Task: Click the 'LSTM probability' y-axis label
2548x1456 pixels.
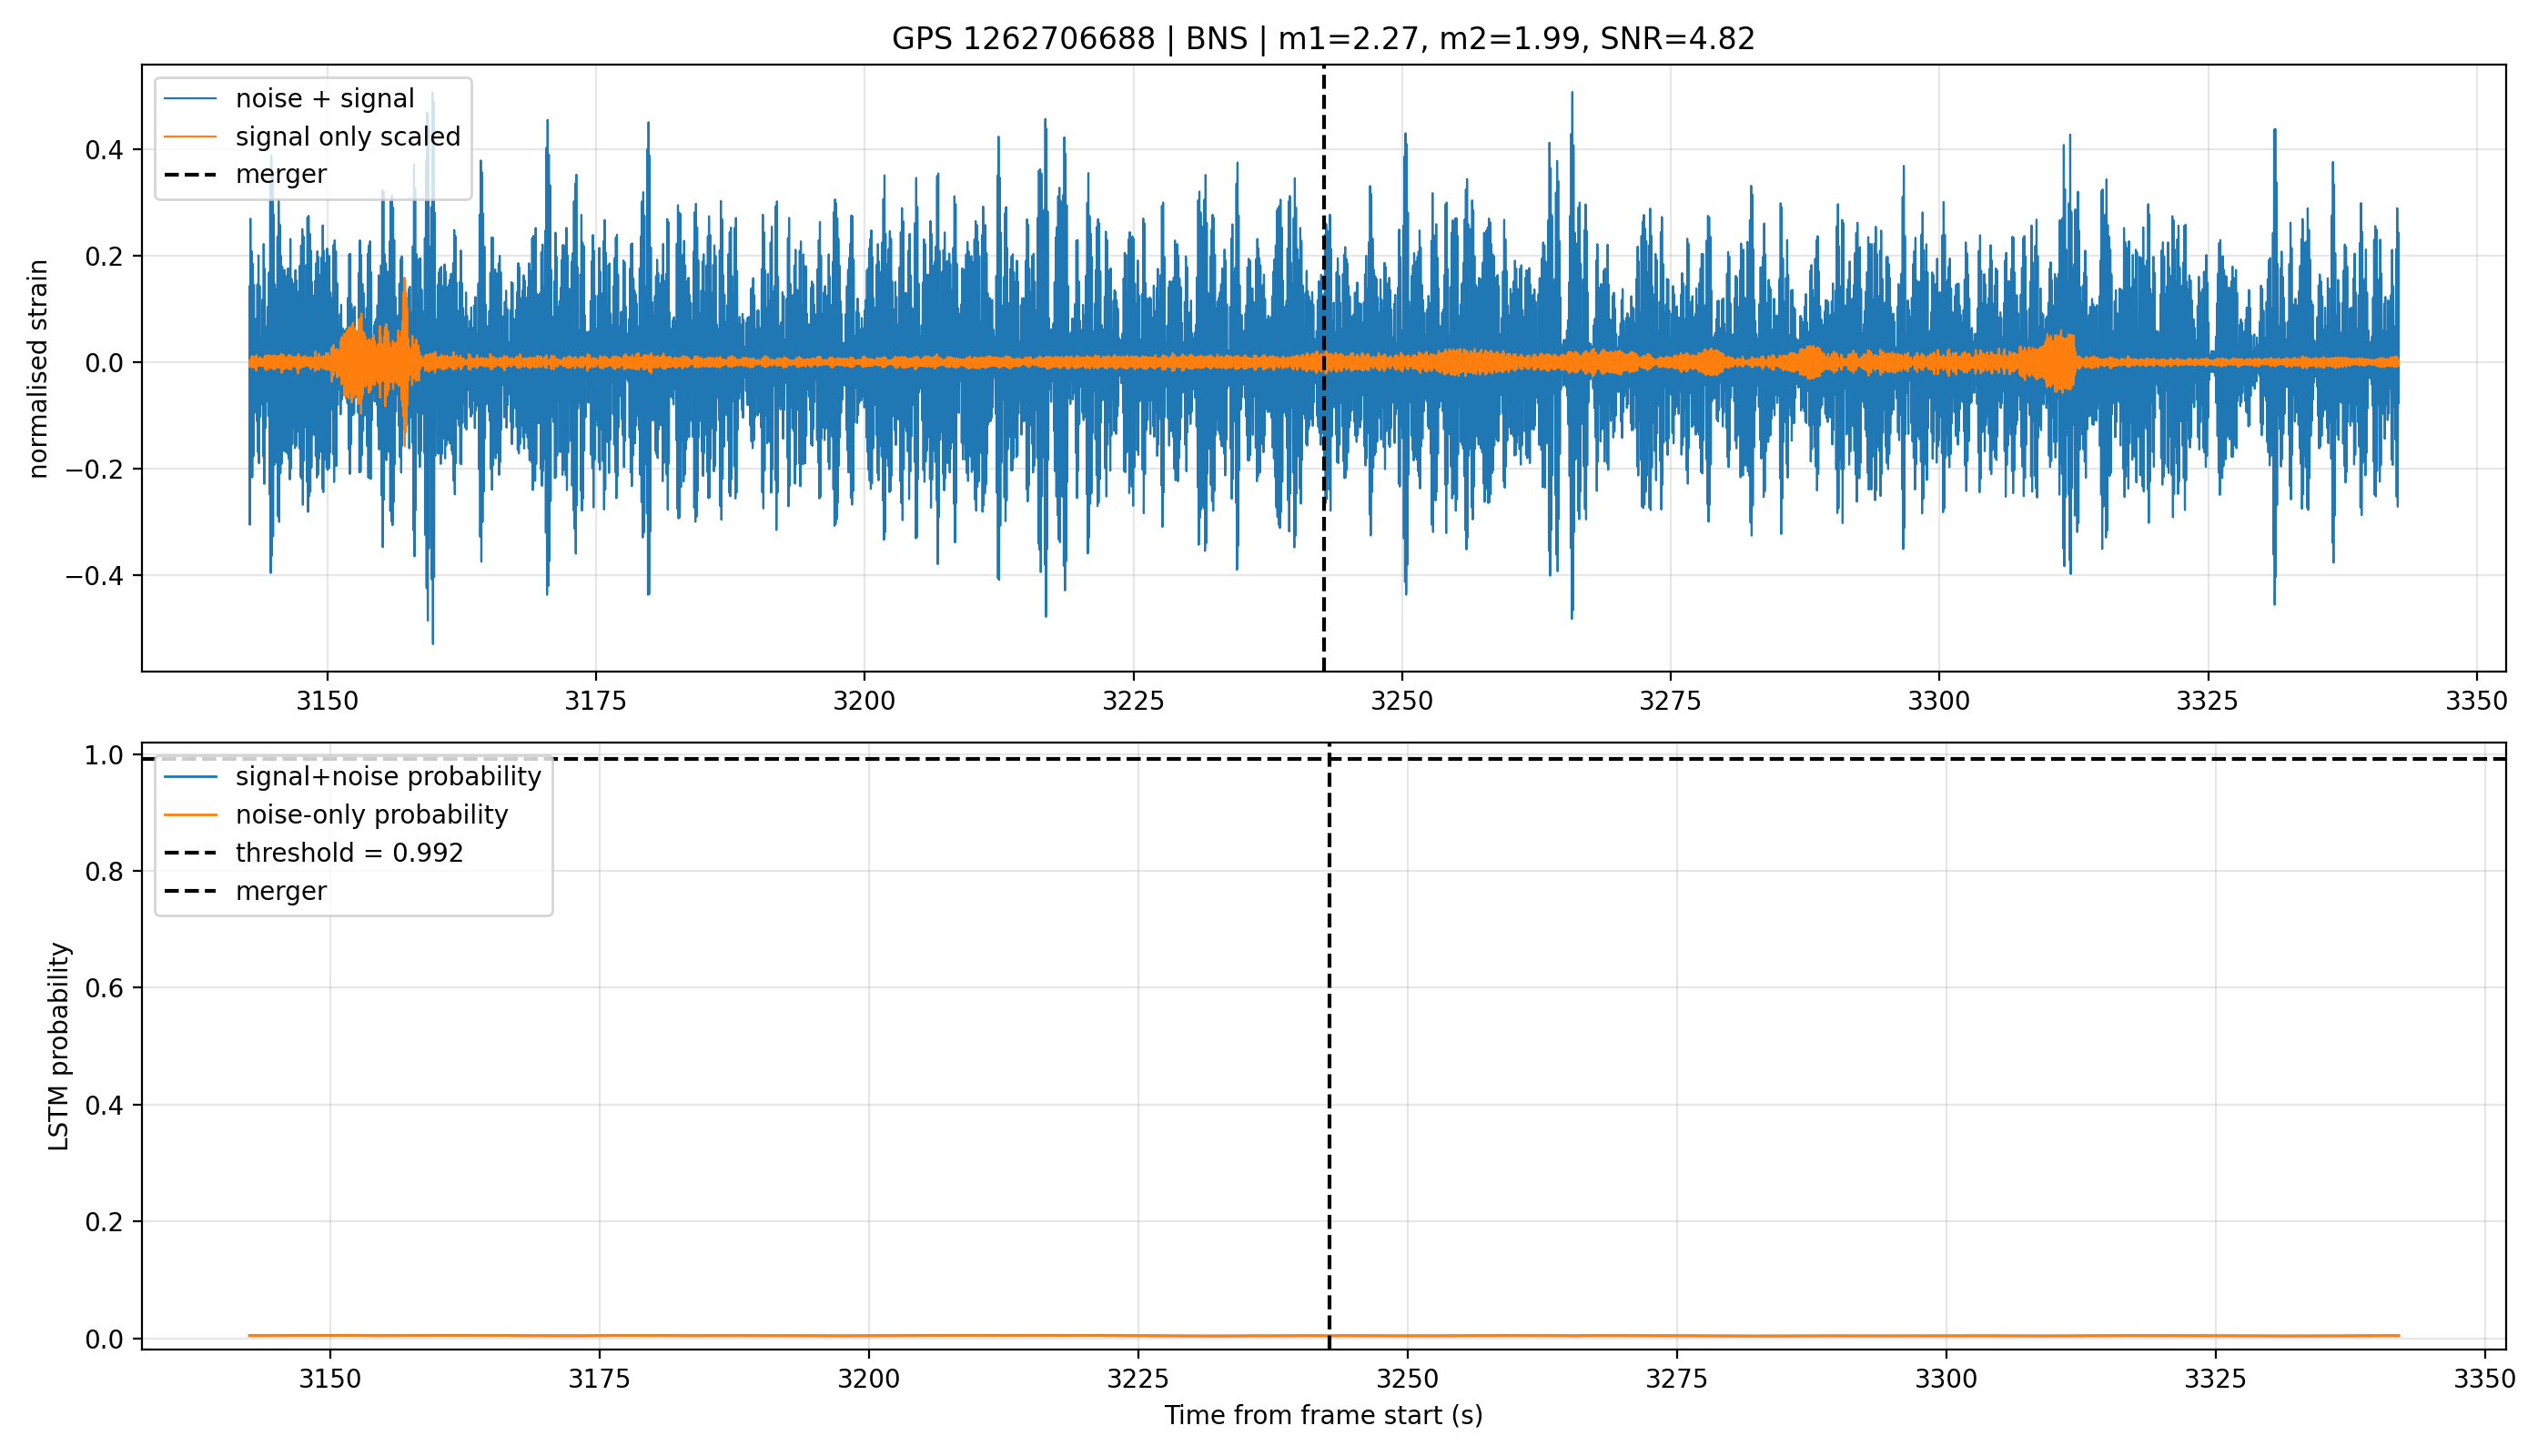Action: point(59,1046)
